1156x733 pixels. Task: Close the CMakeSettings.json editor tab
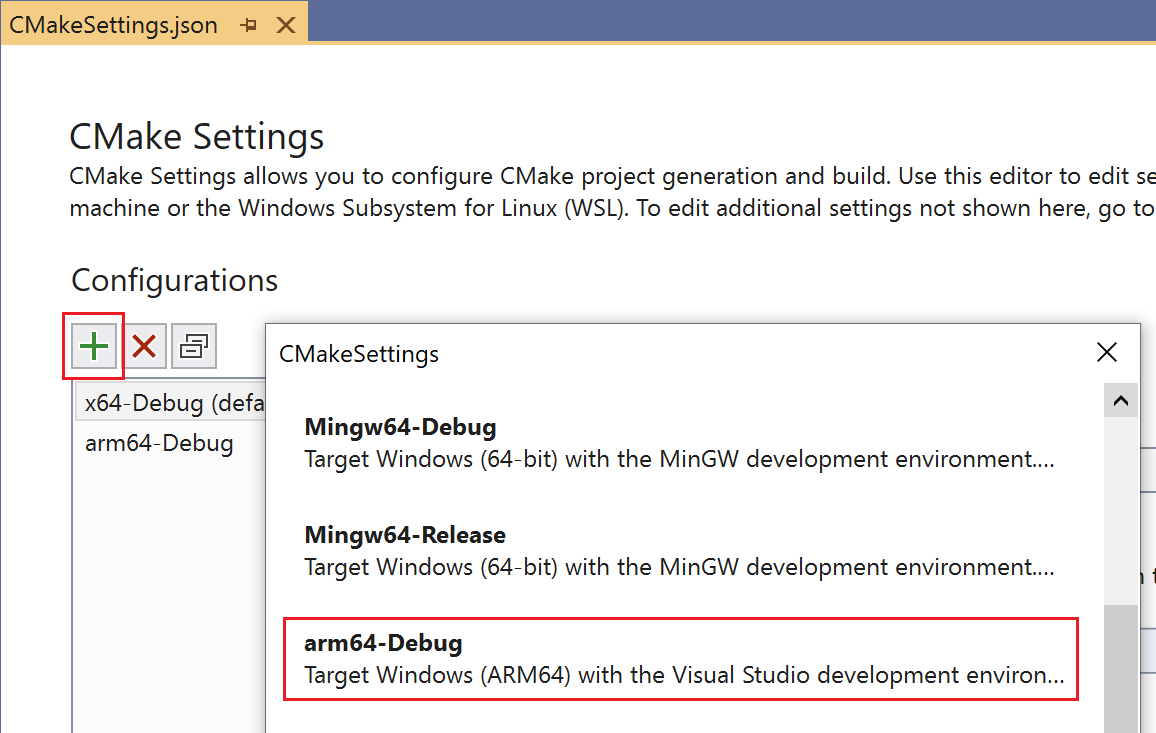(287, 24)
